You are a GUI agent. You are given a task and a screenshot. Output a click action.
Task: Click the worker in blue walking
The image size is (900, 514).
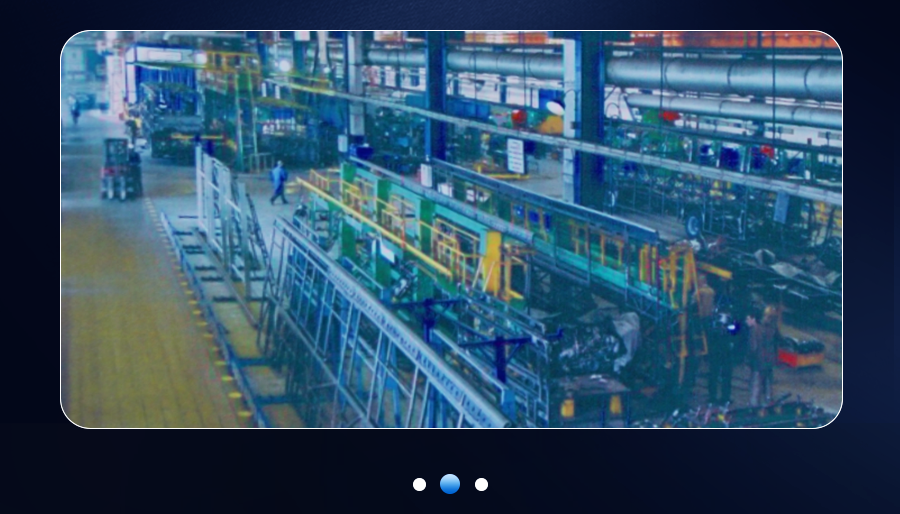278,182
